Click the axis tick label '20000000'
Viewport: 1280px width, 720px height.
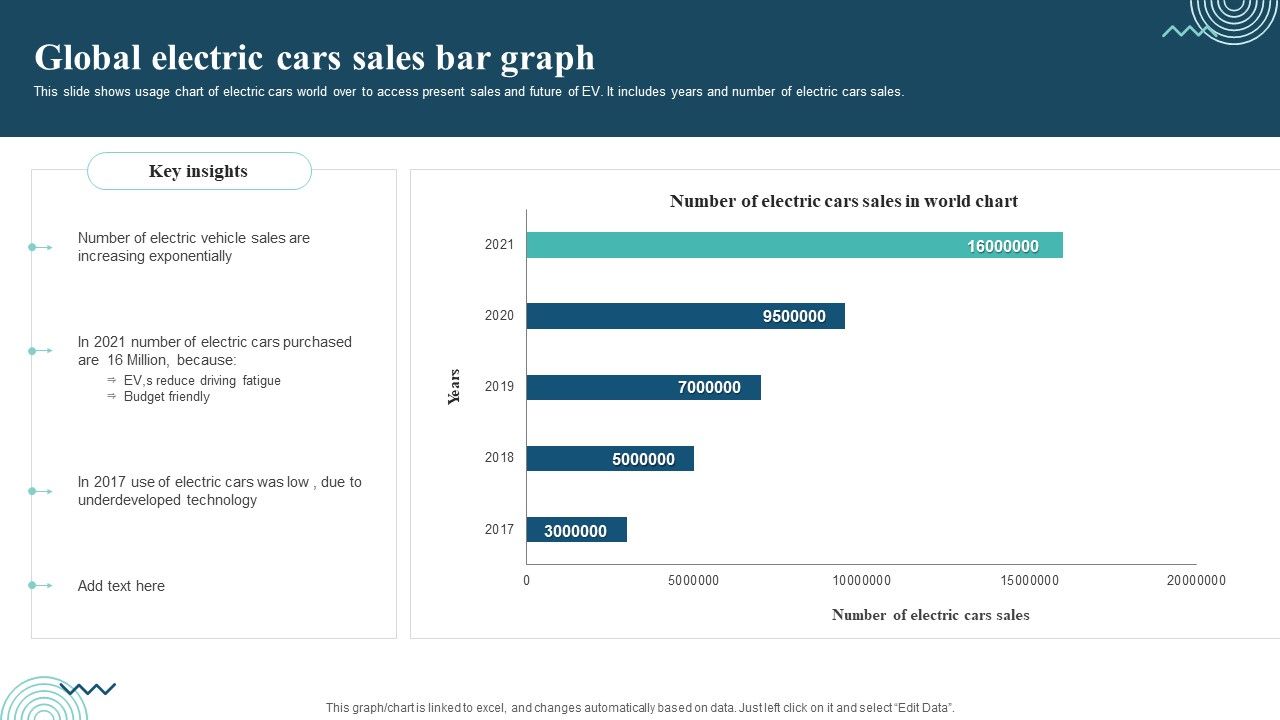pos(1196,580)
